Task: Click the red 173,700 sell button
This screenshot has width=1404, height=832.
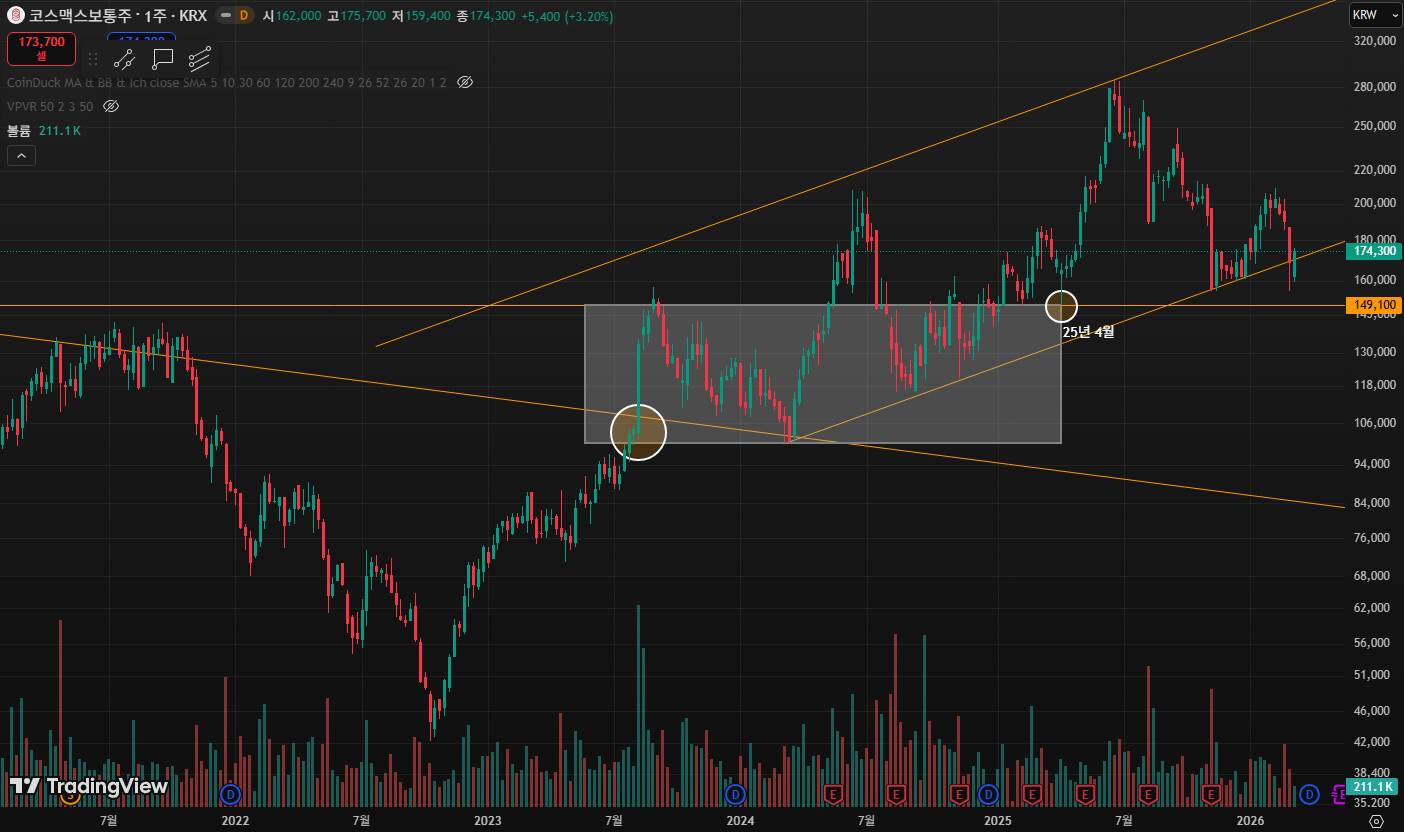Action: pyautogui.click(x=41, y=48)
